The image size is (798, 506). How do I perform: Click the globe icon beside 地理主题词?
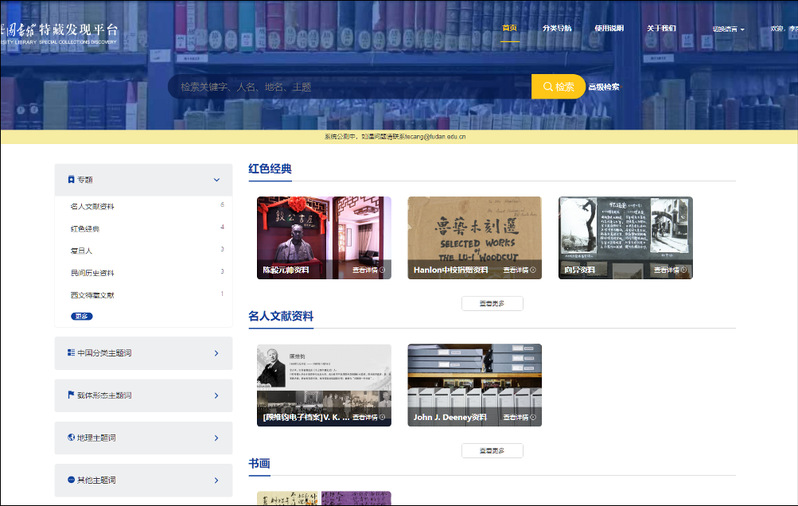pos(71,437)
